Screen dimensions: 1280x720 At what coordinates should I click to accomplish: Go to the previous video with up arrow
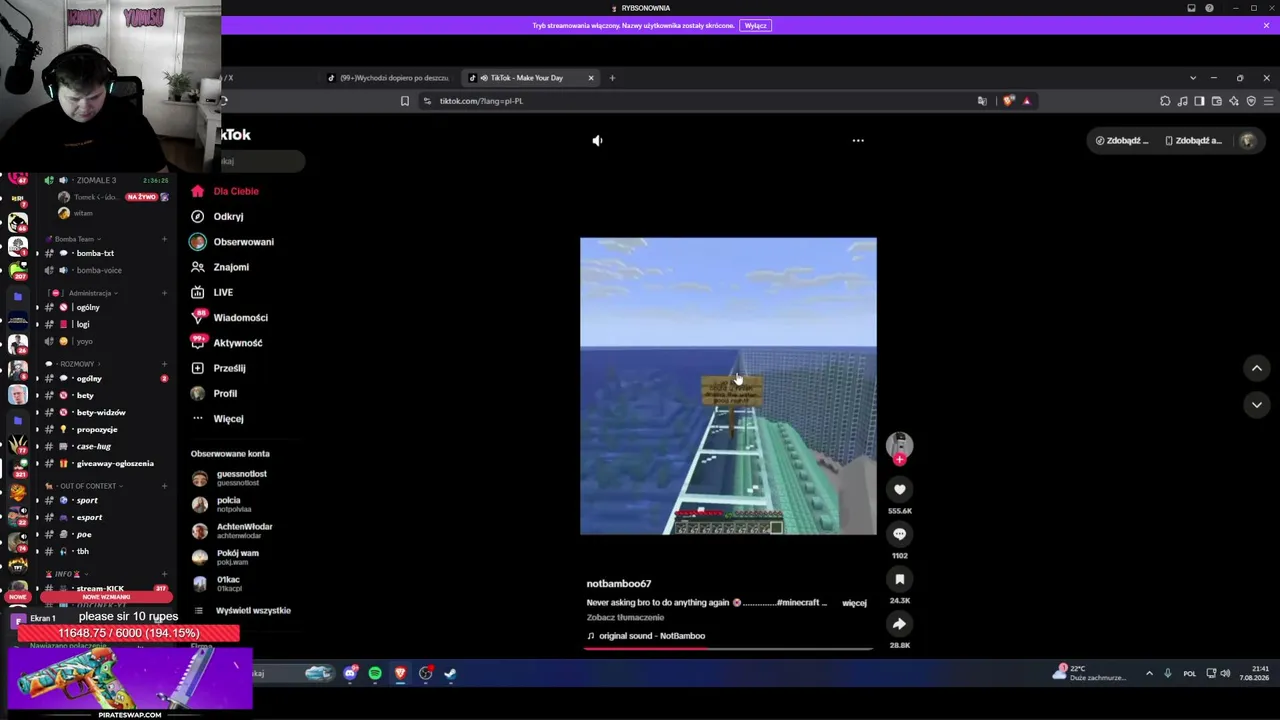tap(1257, 368)
